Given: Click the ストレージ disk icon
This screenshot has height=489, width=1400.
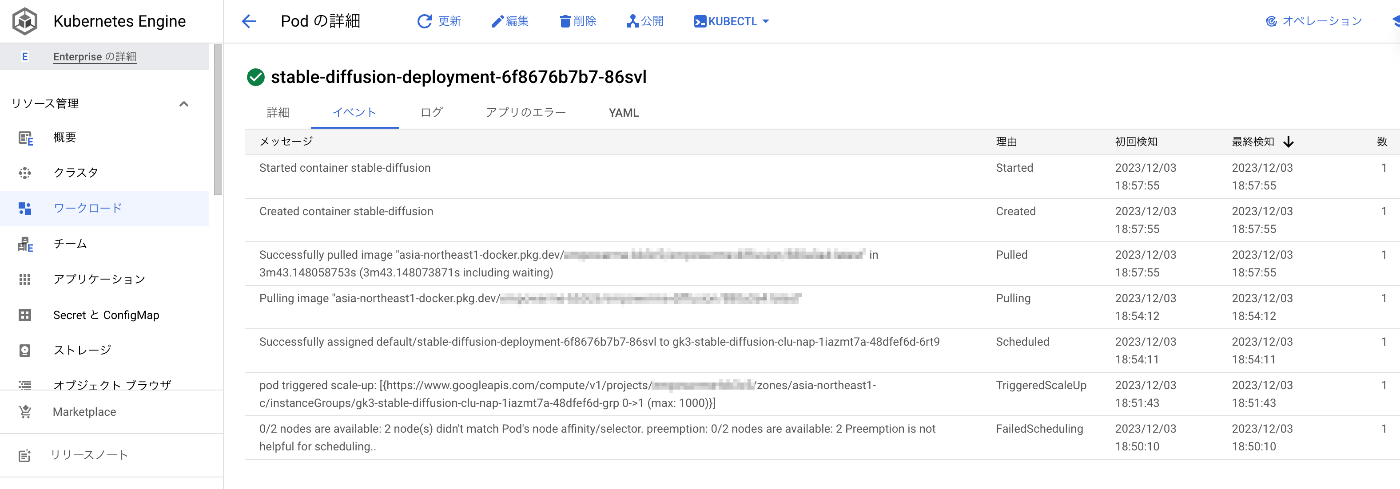Looking at the screenshot, I should (x=26, y=350).
